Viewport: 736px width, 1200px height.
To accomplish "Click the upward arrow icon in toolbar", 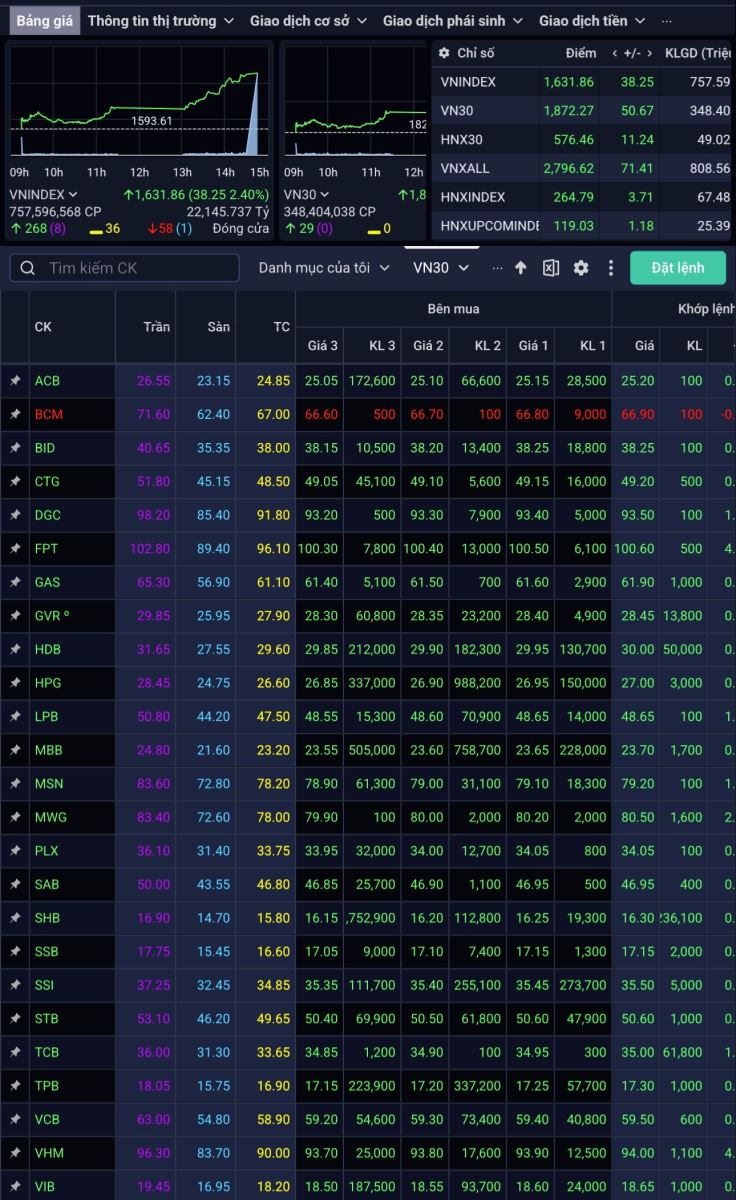I will [x=520, y=268].
